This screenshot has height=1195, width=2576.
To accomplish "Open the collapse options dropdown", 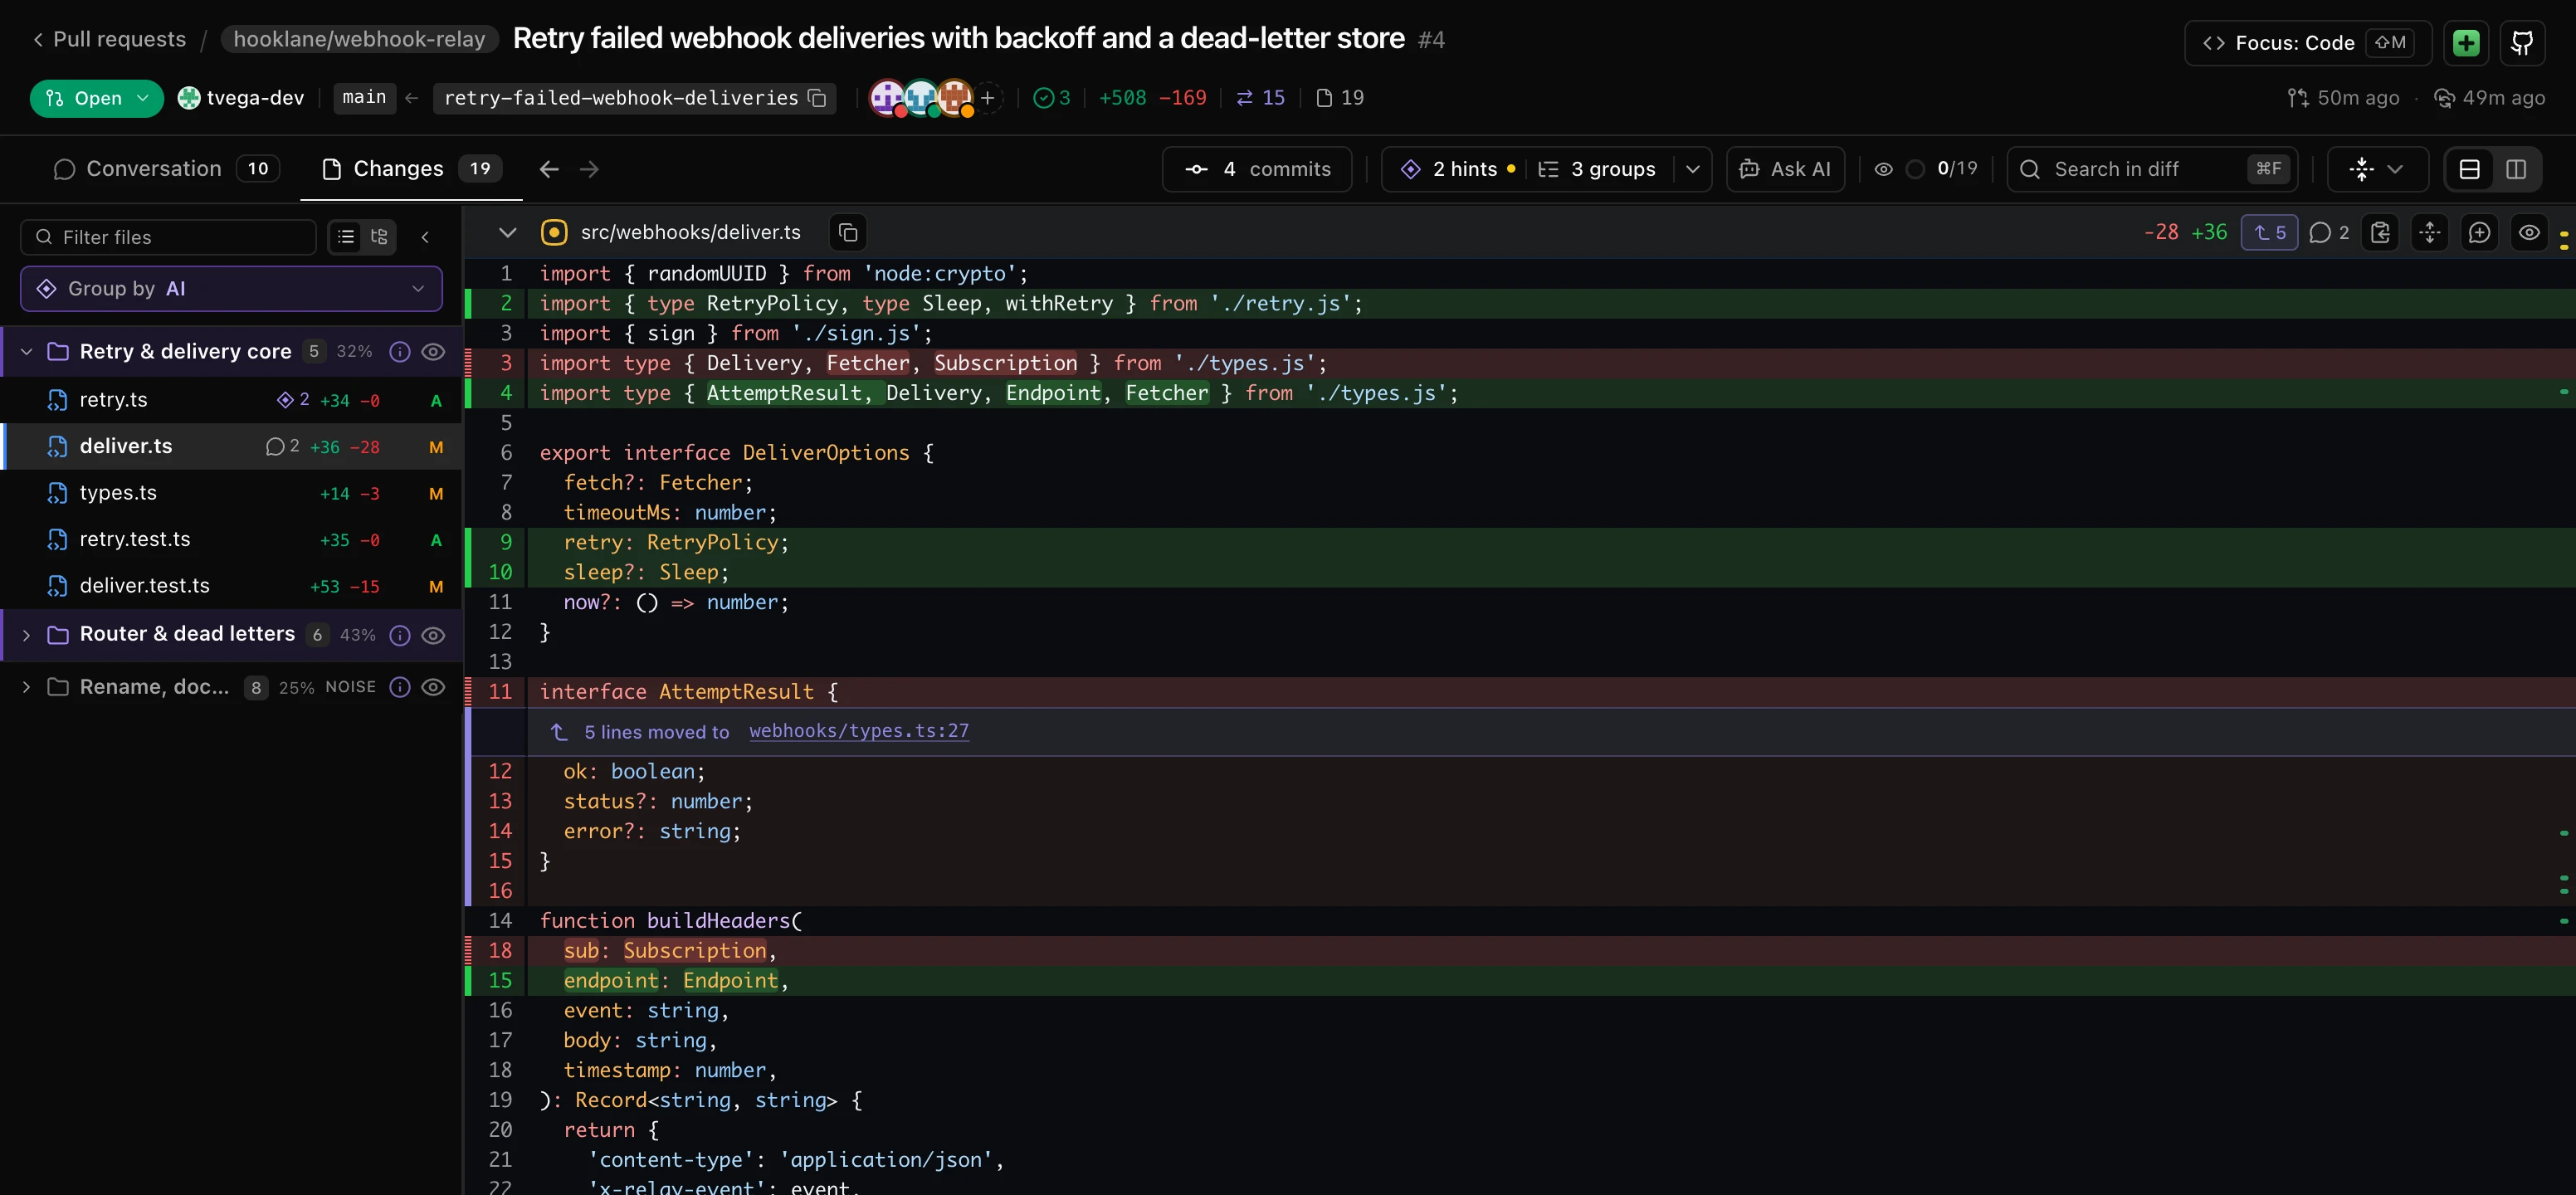I will [x=2377, y=169].
